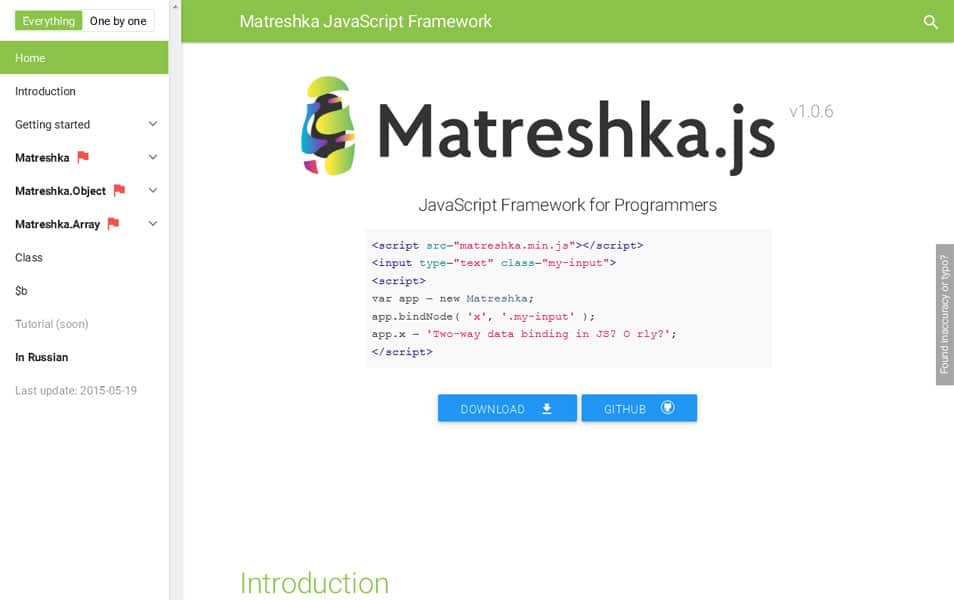This screenshot has width=954, height=600.
Task: Click the v1.0.6 version label
Action: (x=811, y=111)
